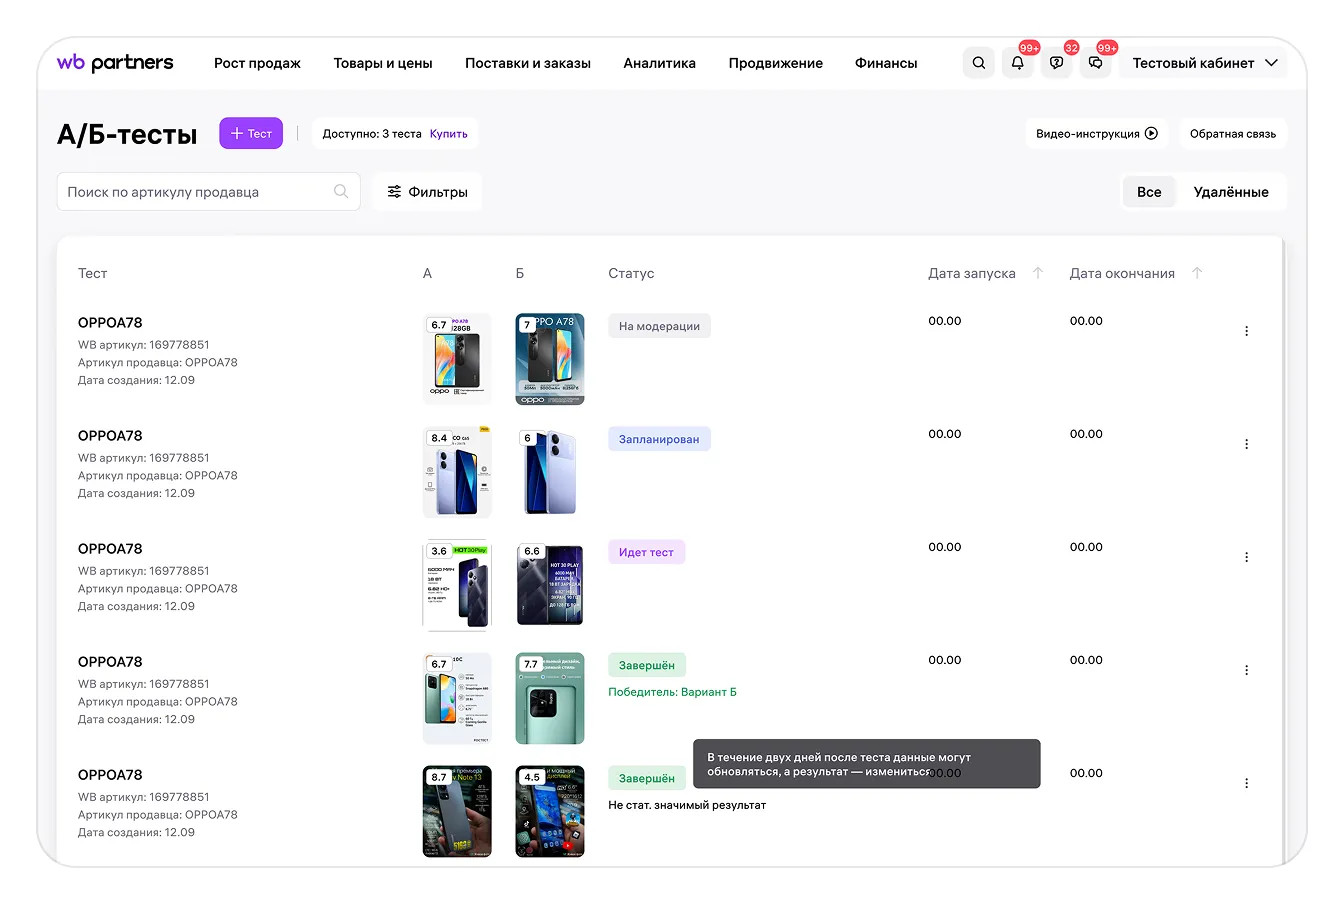Viewport: 1344px width, 904px height.
Task: Open the Финансы menu
Action: coord(886,63)
